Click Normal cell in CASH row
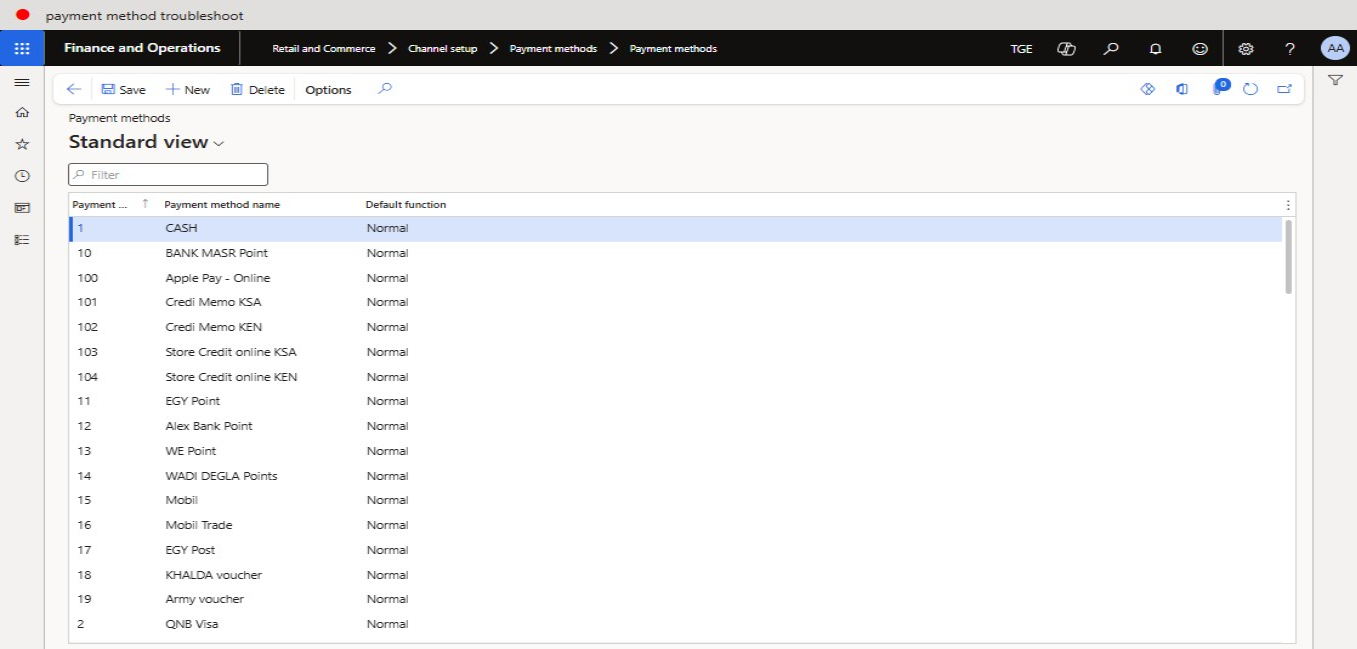 tap(387, 228)
